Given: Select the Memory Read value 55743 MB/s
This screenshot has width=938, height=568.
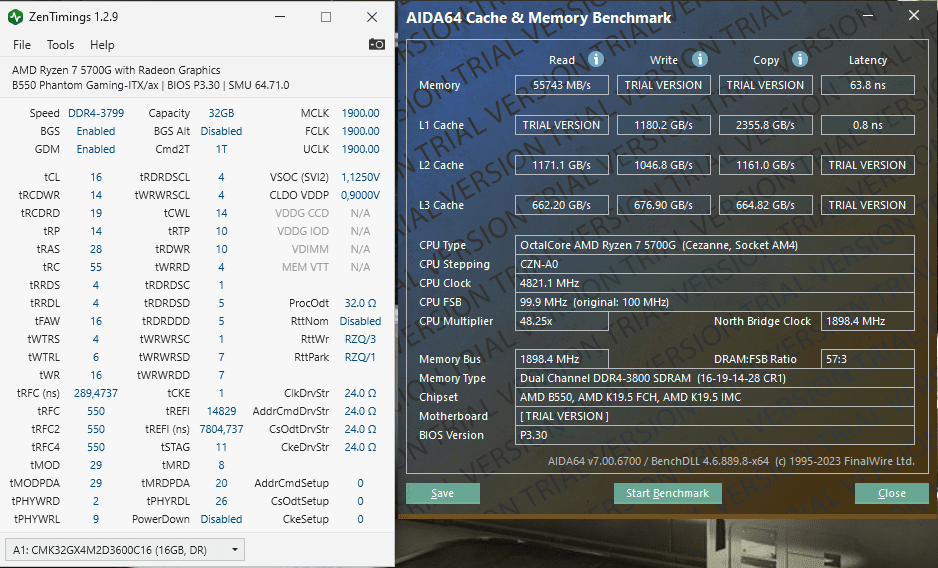Looking at the screenshot, I should 562,85.
